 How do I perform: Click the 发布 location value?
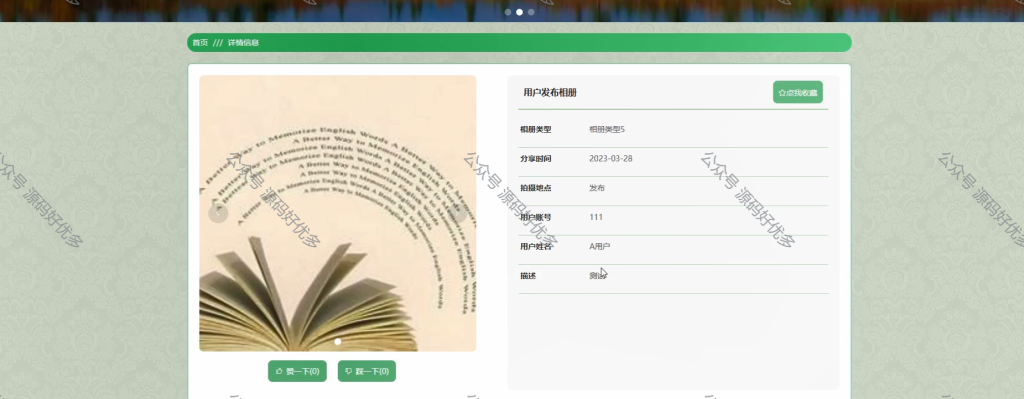(x=597, y=188)
